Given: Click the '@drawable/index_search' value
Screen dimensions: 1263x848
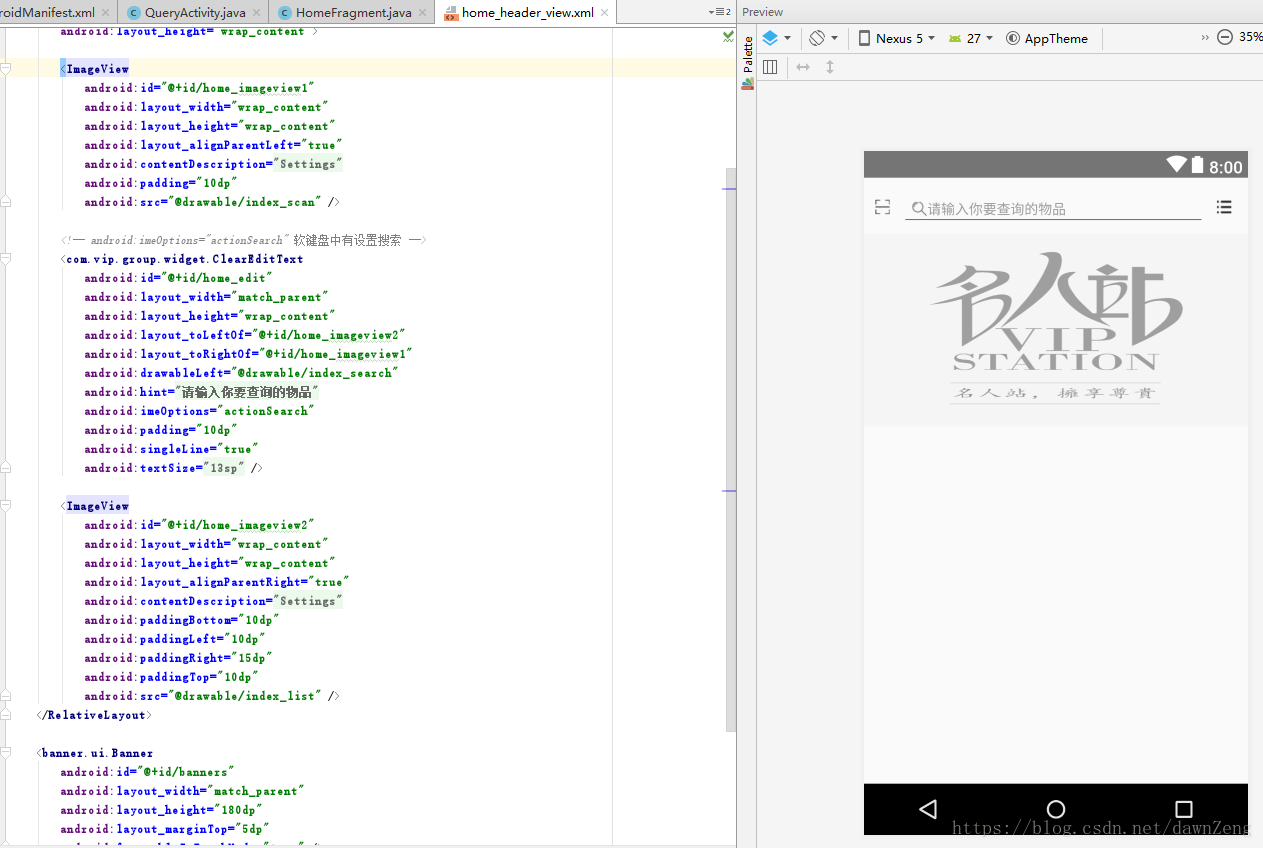Looking at the screenshot, I should coord(318,373).
